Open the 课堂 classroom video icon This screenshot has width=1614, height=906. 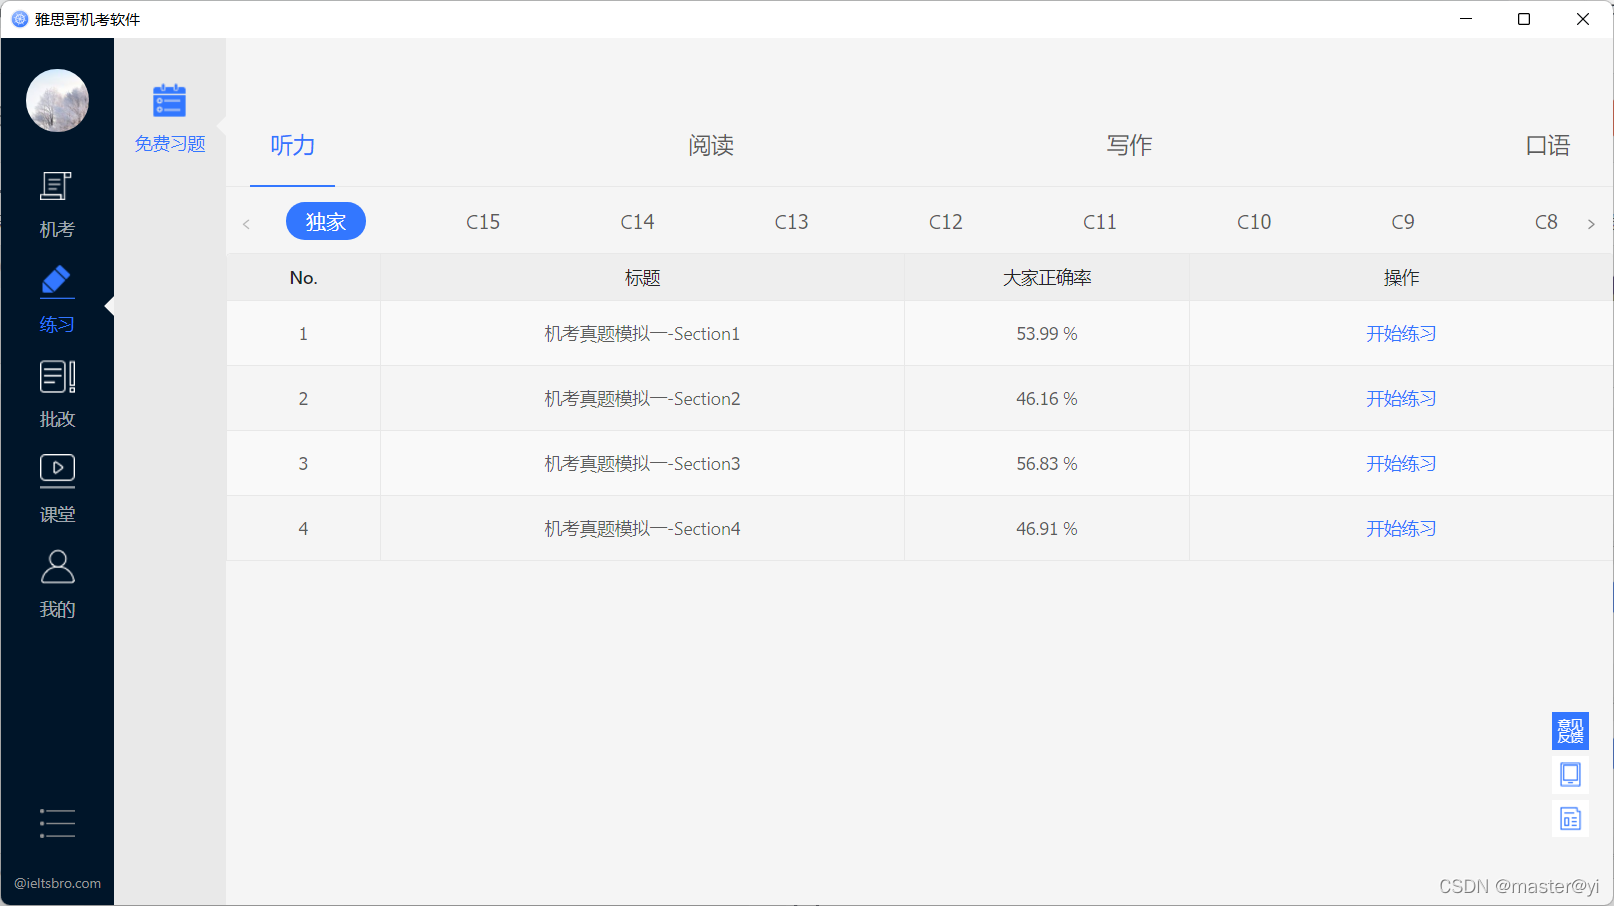[x=57, y=471]
